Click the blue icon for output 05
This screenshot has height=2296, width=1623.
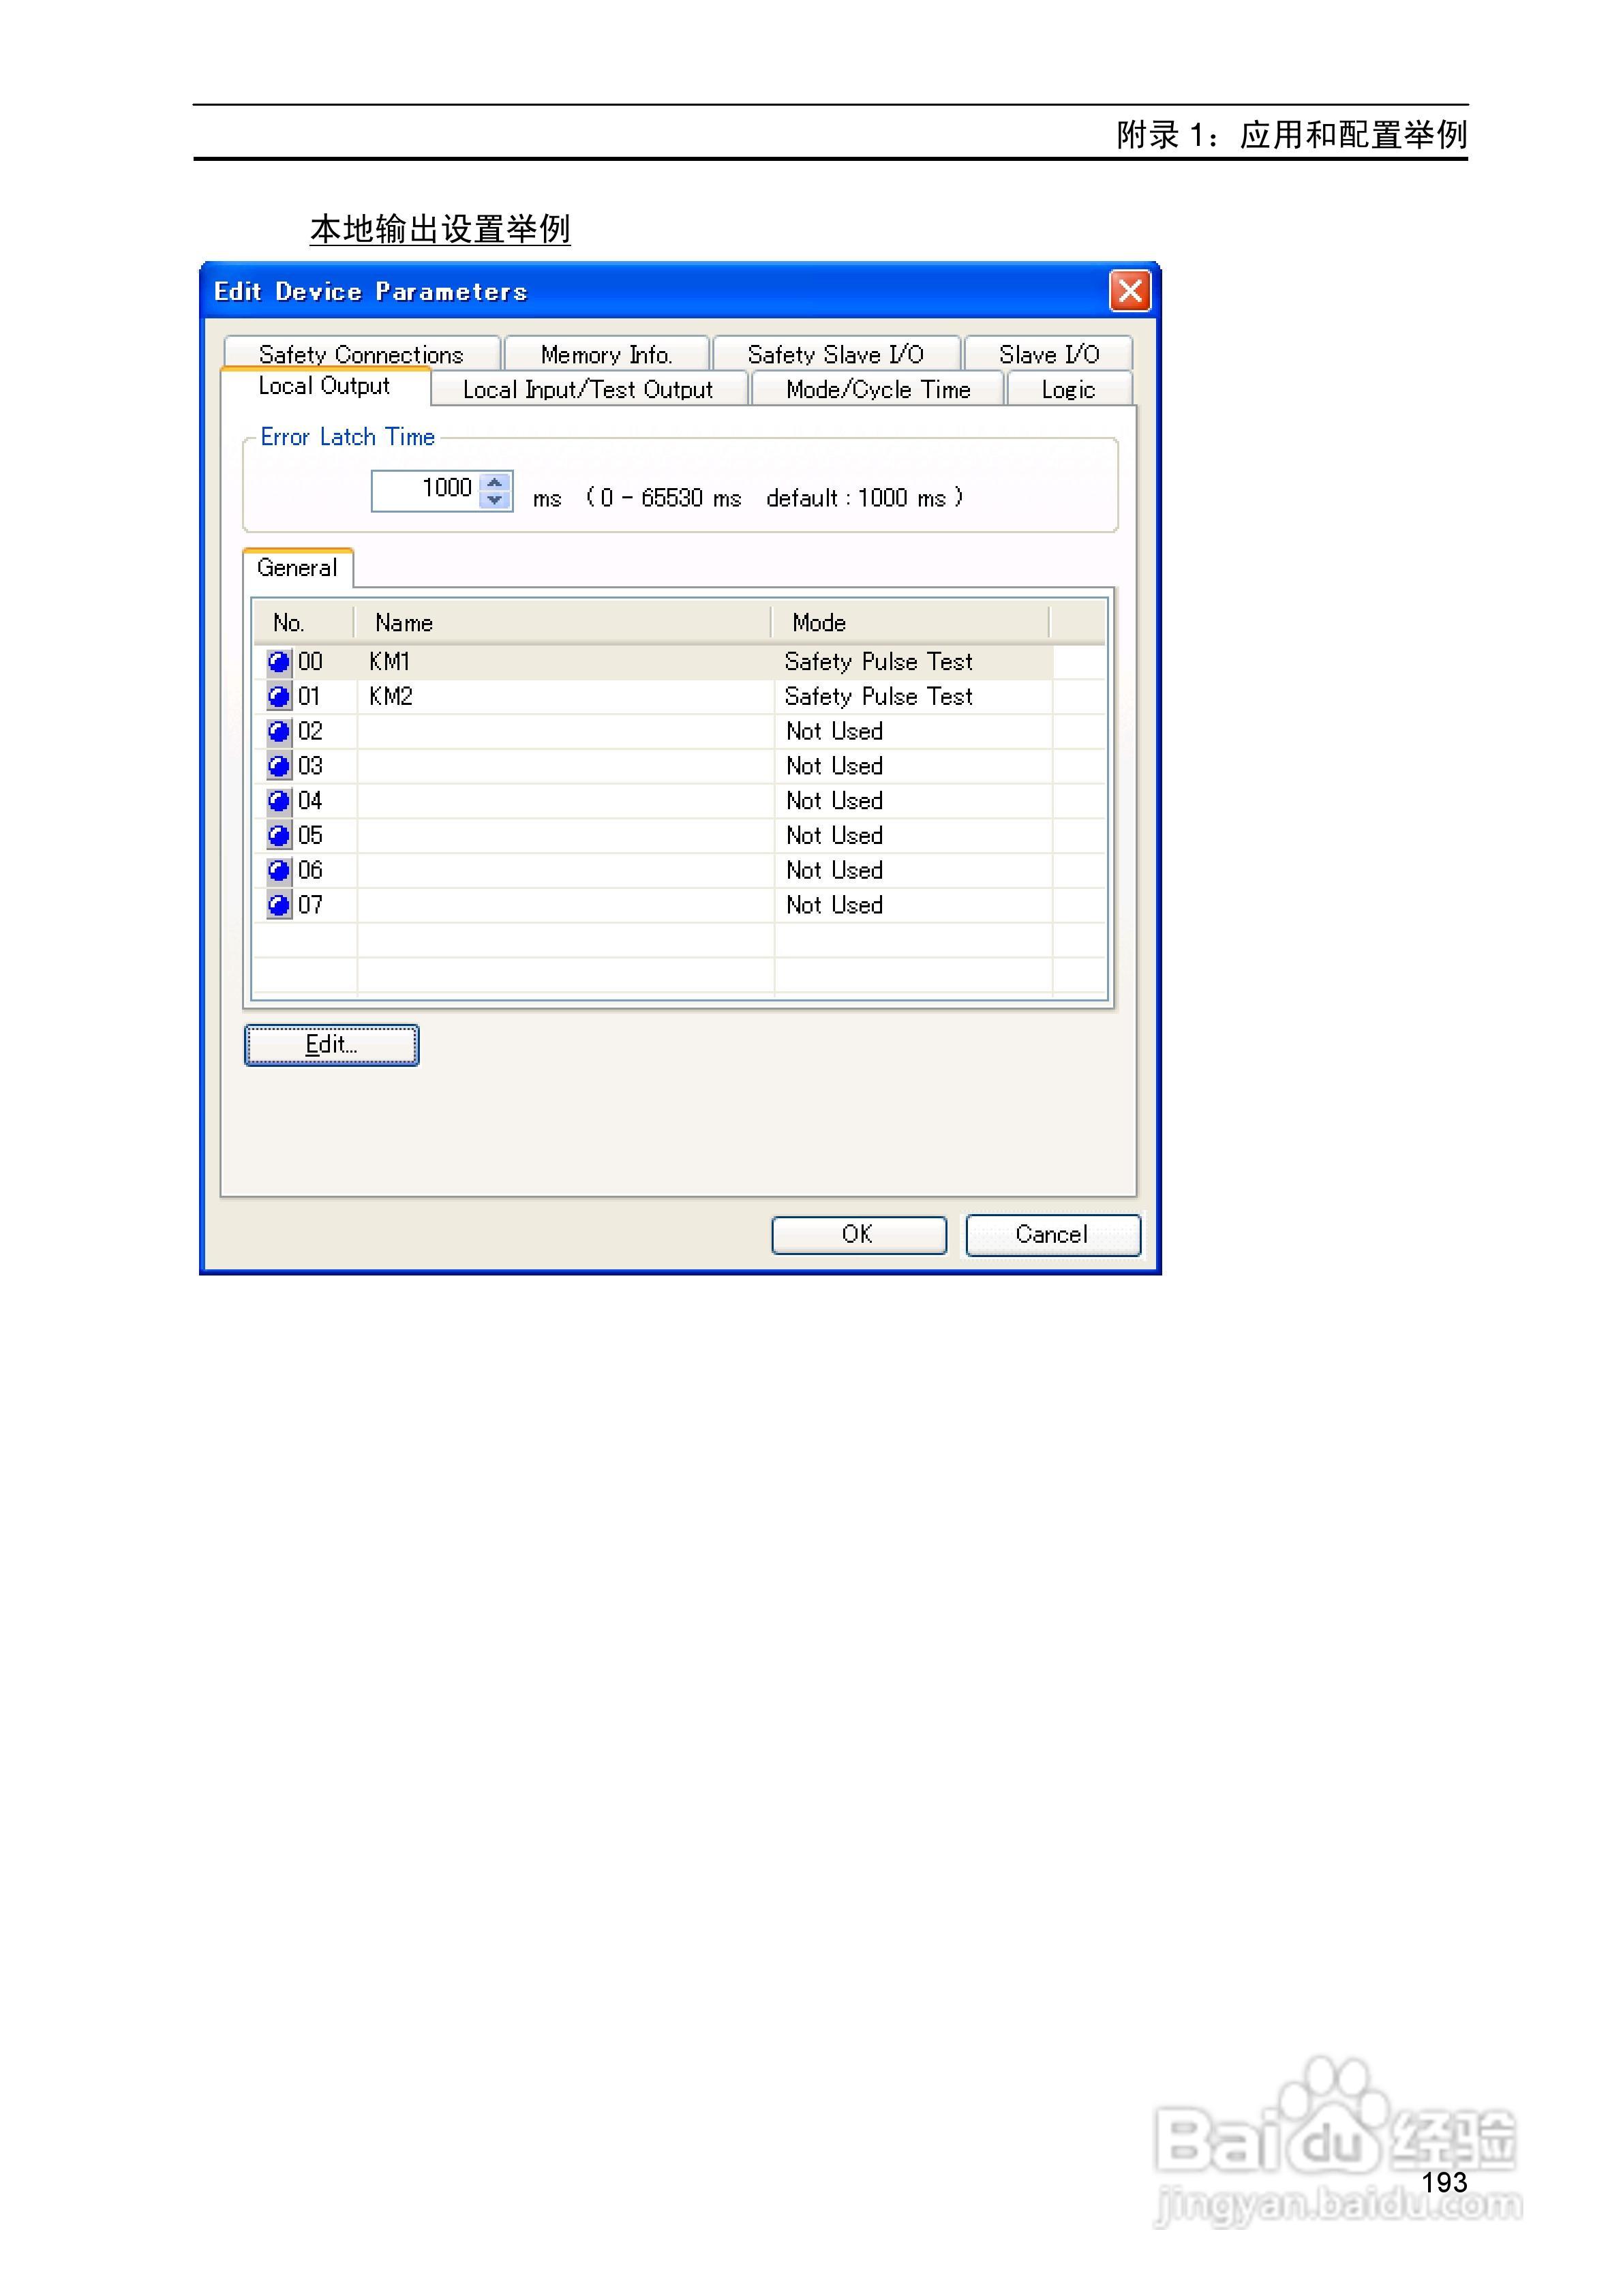[279, 836]
